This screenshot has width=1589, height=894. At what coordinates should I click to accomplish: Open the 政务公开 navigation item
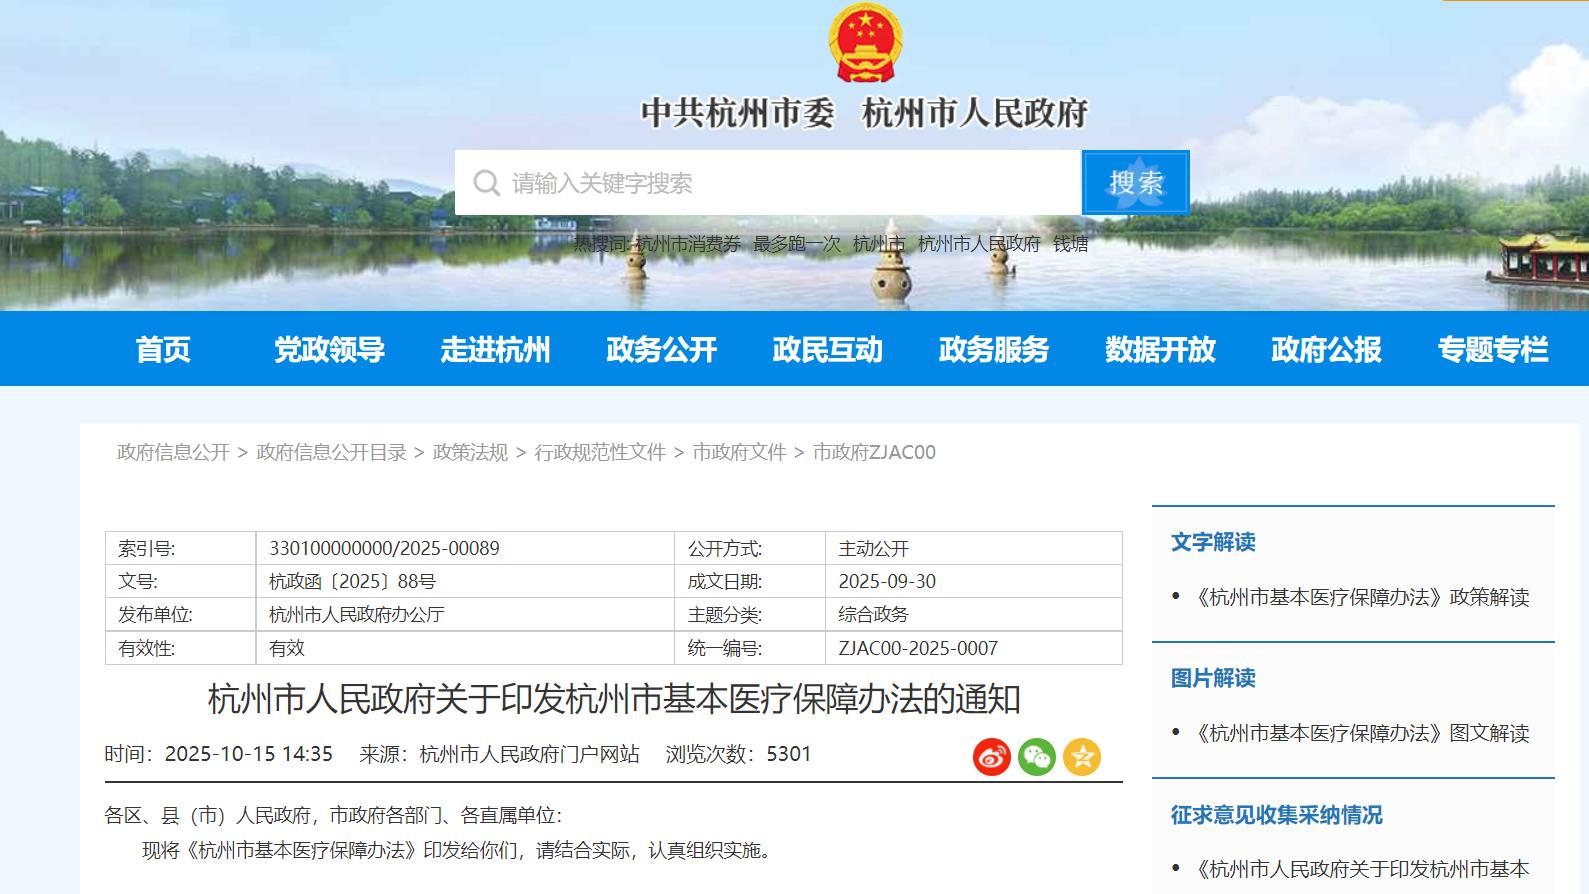click(x=662, y=349)
